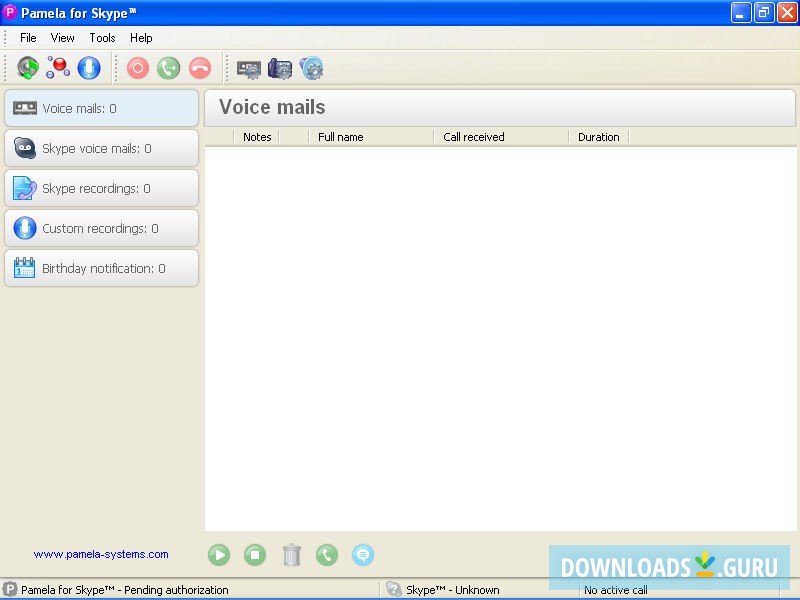Close the Pamela for Skype window
Viewport: 800px width, 600px height.
point(787,13)
